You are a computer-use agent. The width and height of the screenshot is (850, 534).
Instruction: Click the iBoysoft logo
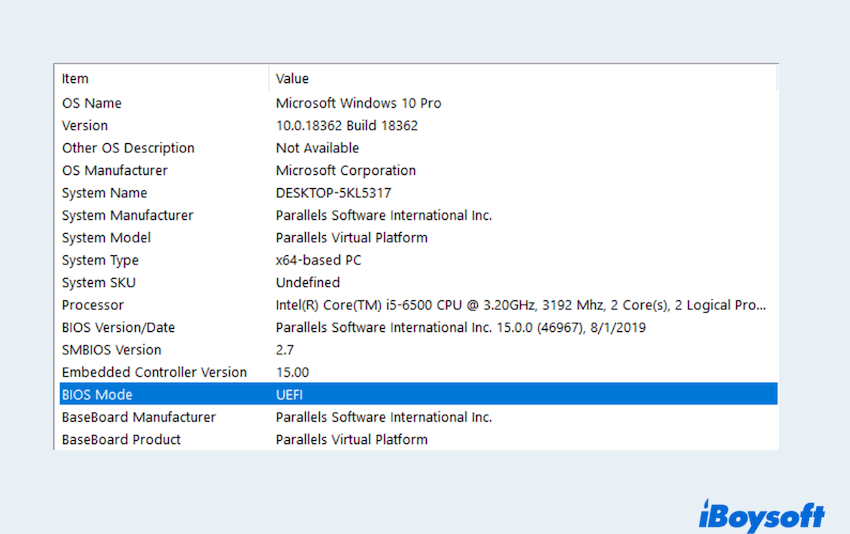pos(761,514)
